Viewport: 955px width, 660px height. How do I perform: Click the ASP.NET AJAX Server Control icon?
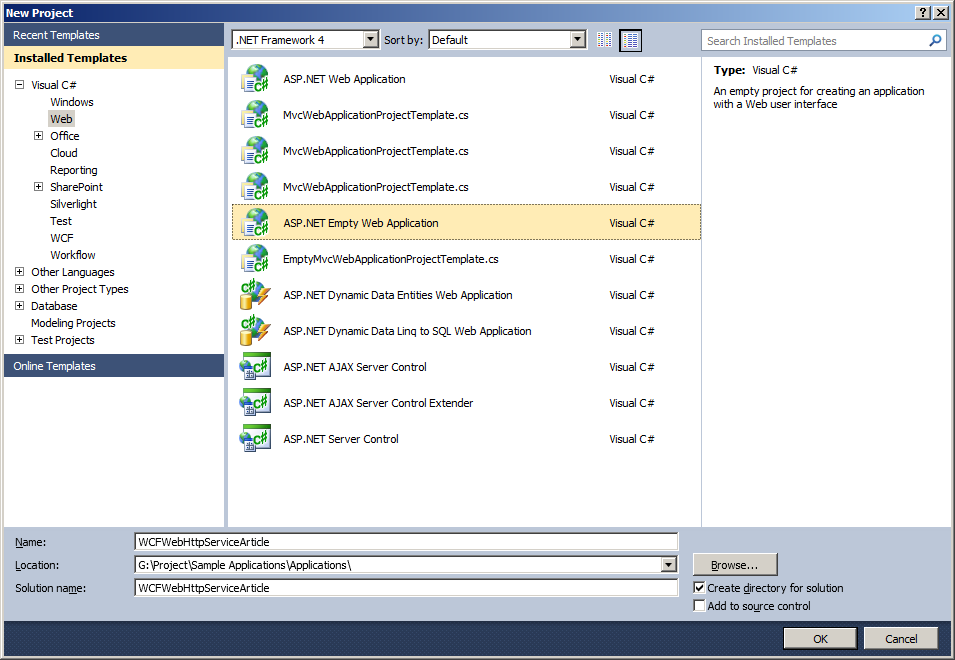(x=255, y=367)
